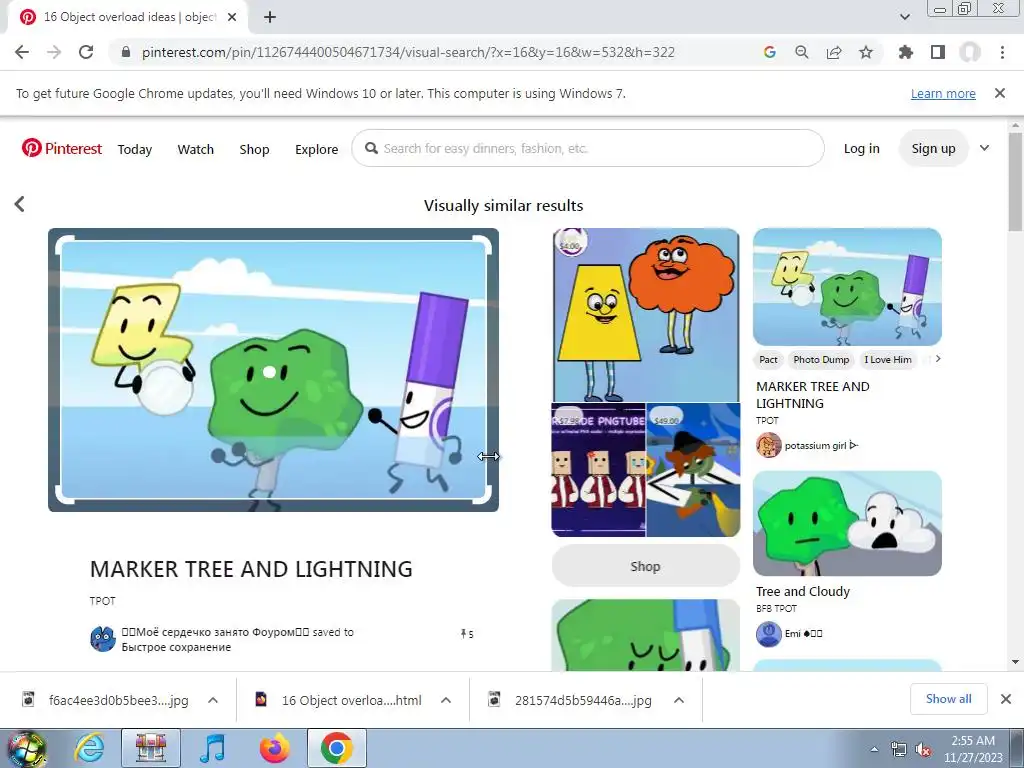The image size is (1024, 768).
Task: Bookmark this page with the star icon
Action: point(866,52)
